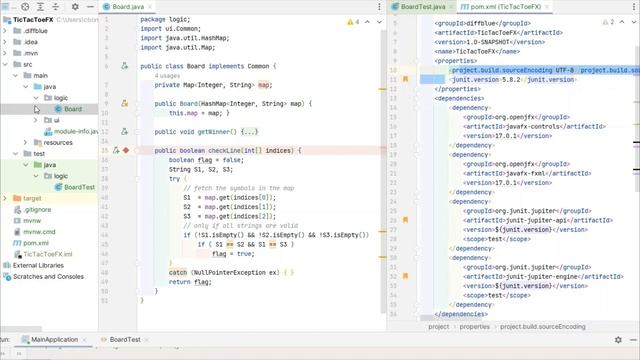
Task: Hide the project tool window
Action: pos(90,7)
